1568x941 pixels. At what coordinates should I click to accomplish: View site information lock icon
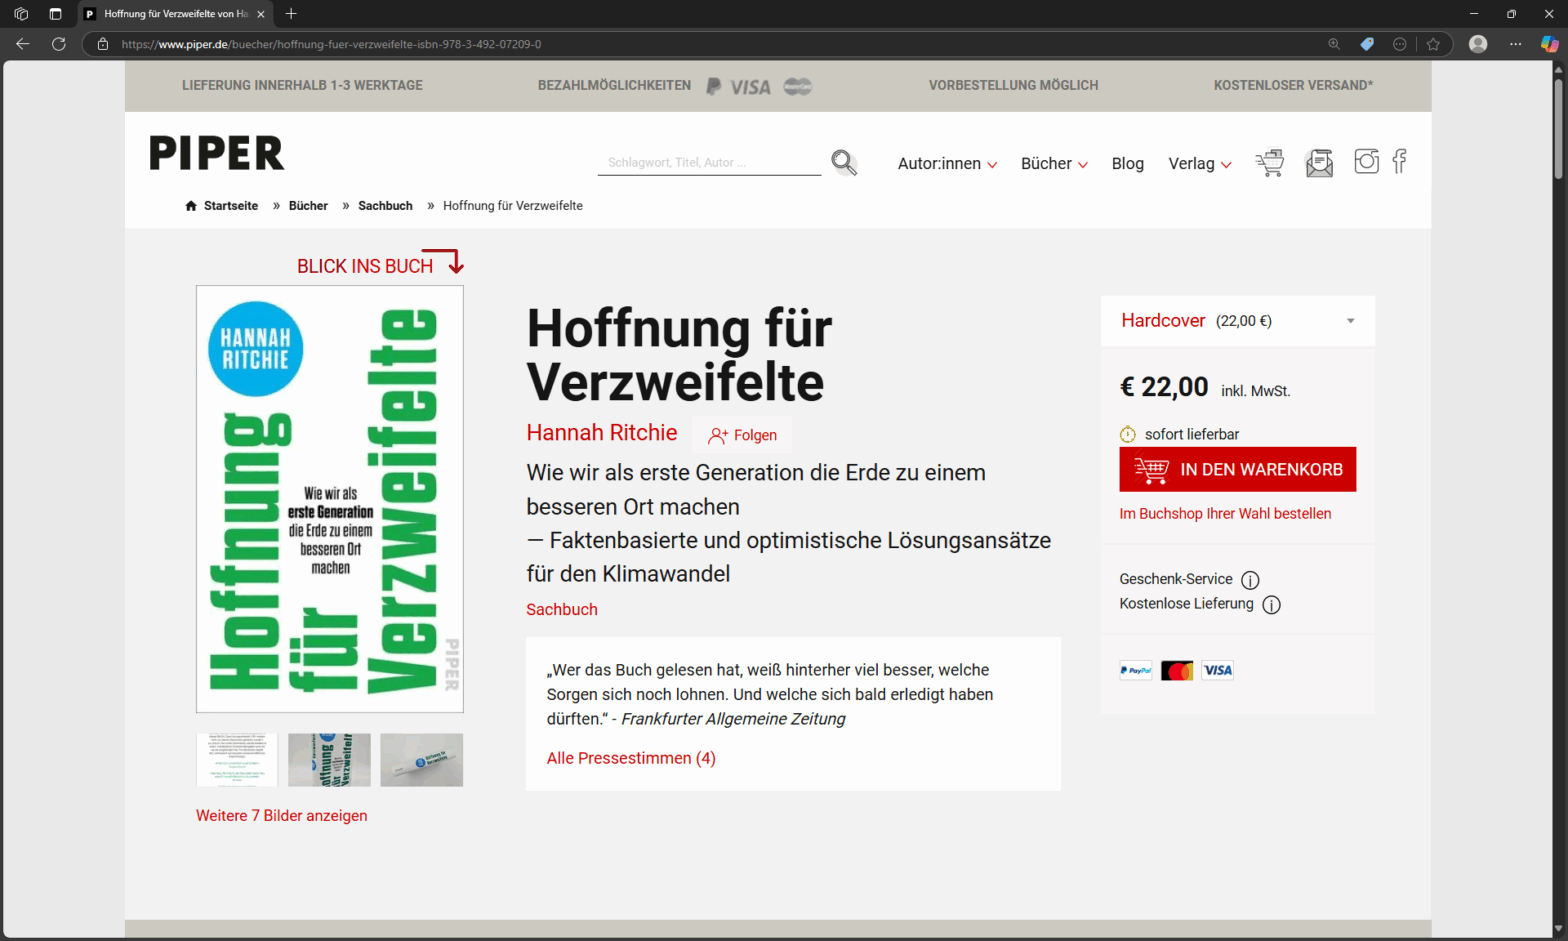coord(102,44)
